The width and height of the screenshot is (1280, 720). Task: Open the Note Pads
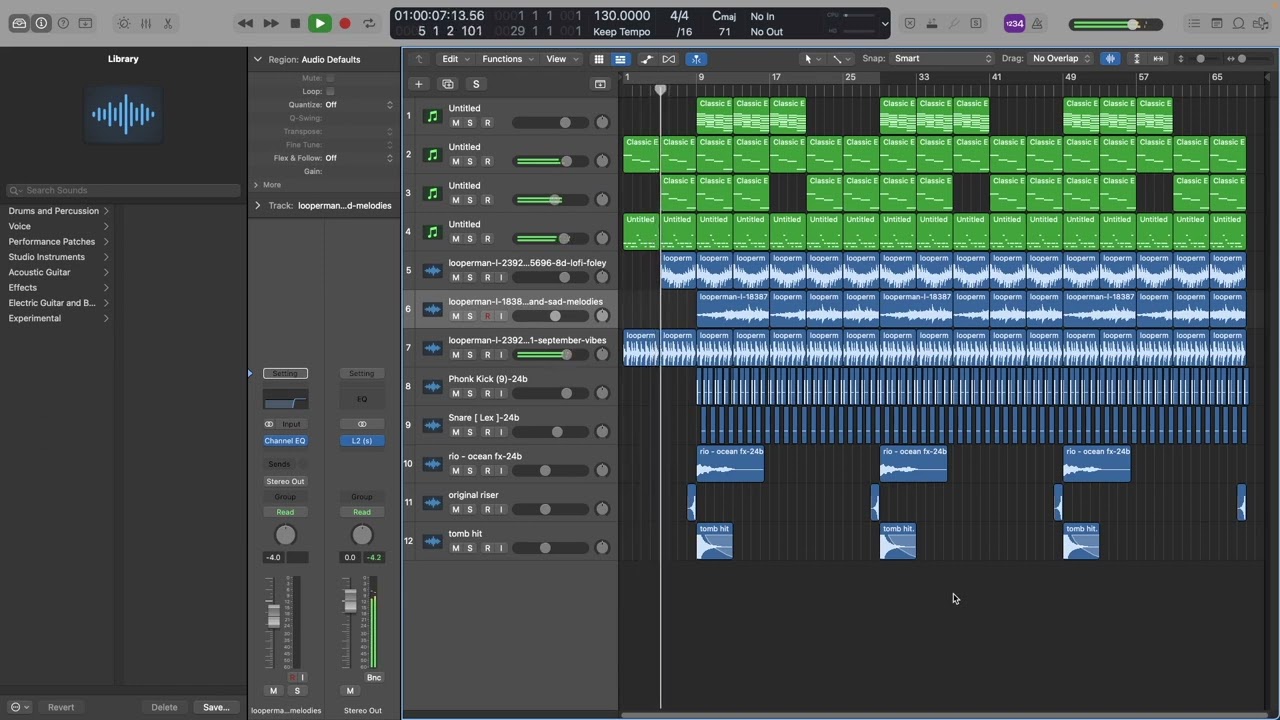pyautogui.click(x=1216, y=23)
